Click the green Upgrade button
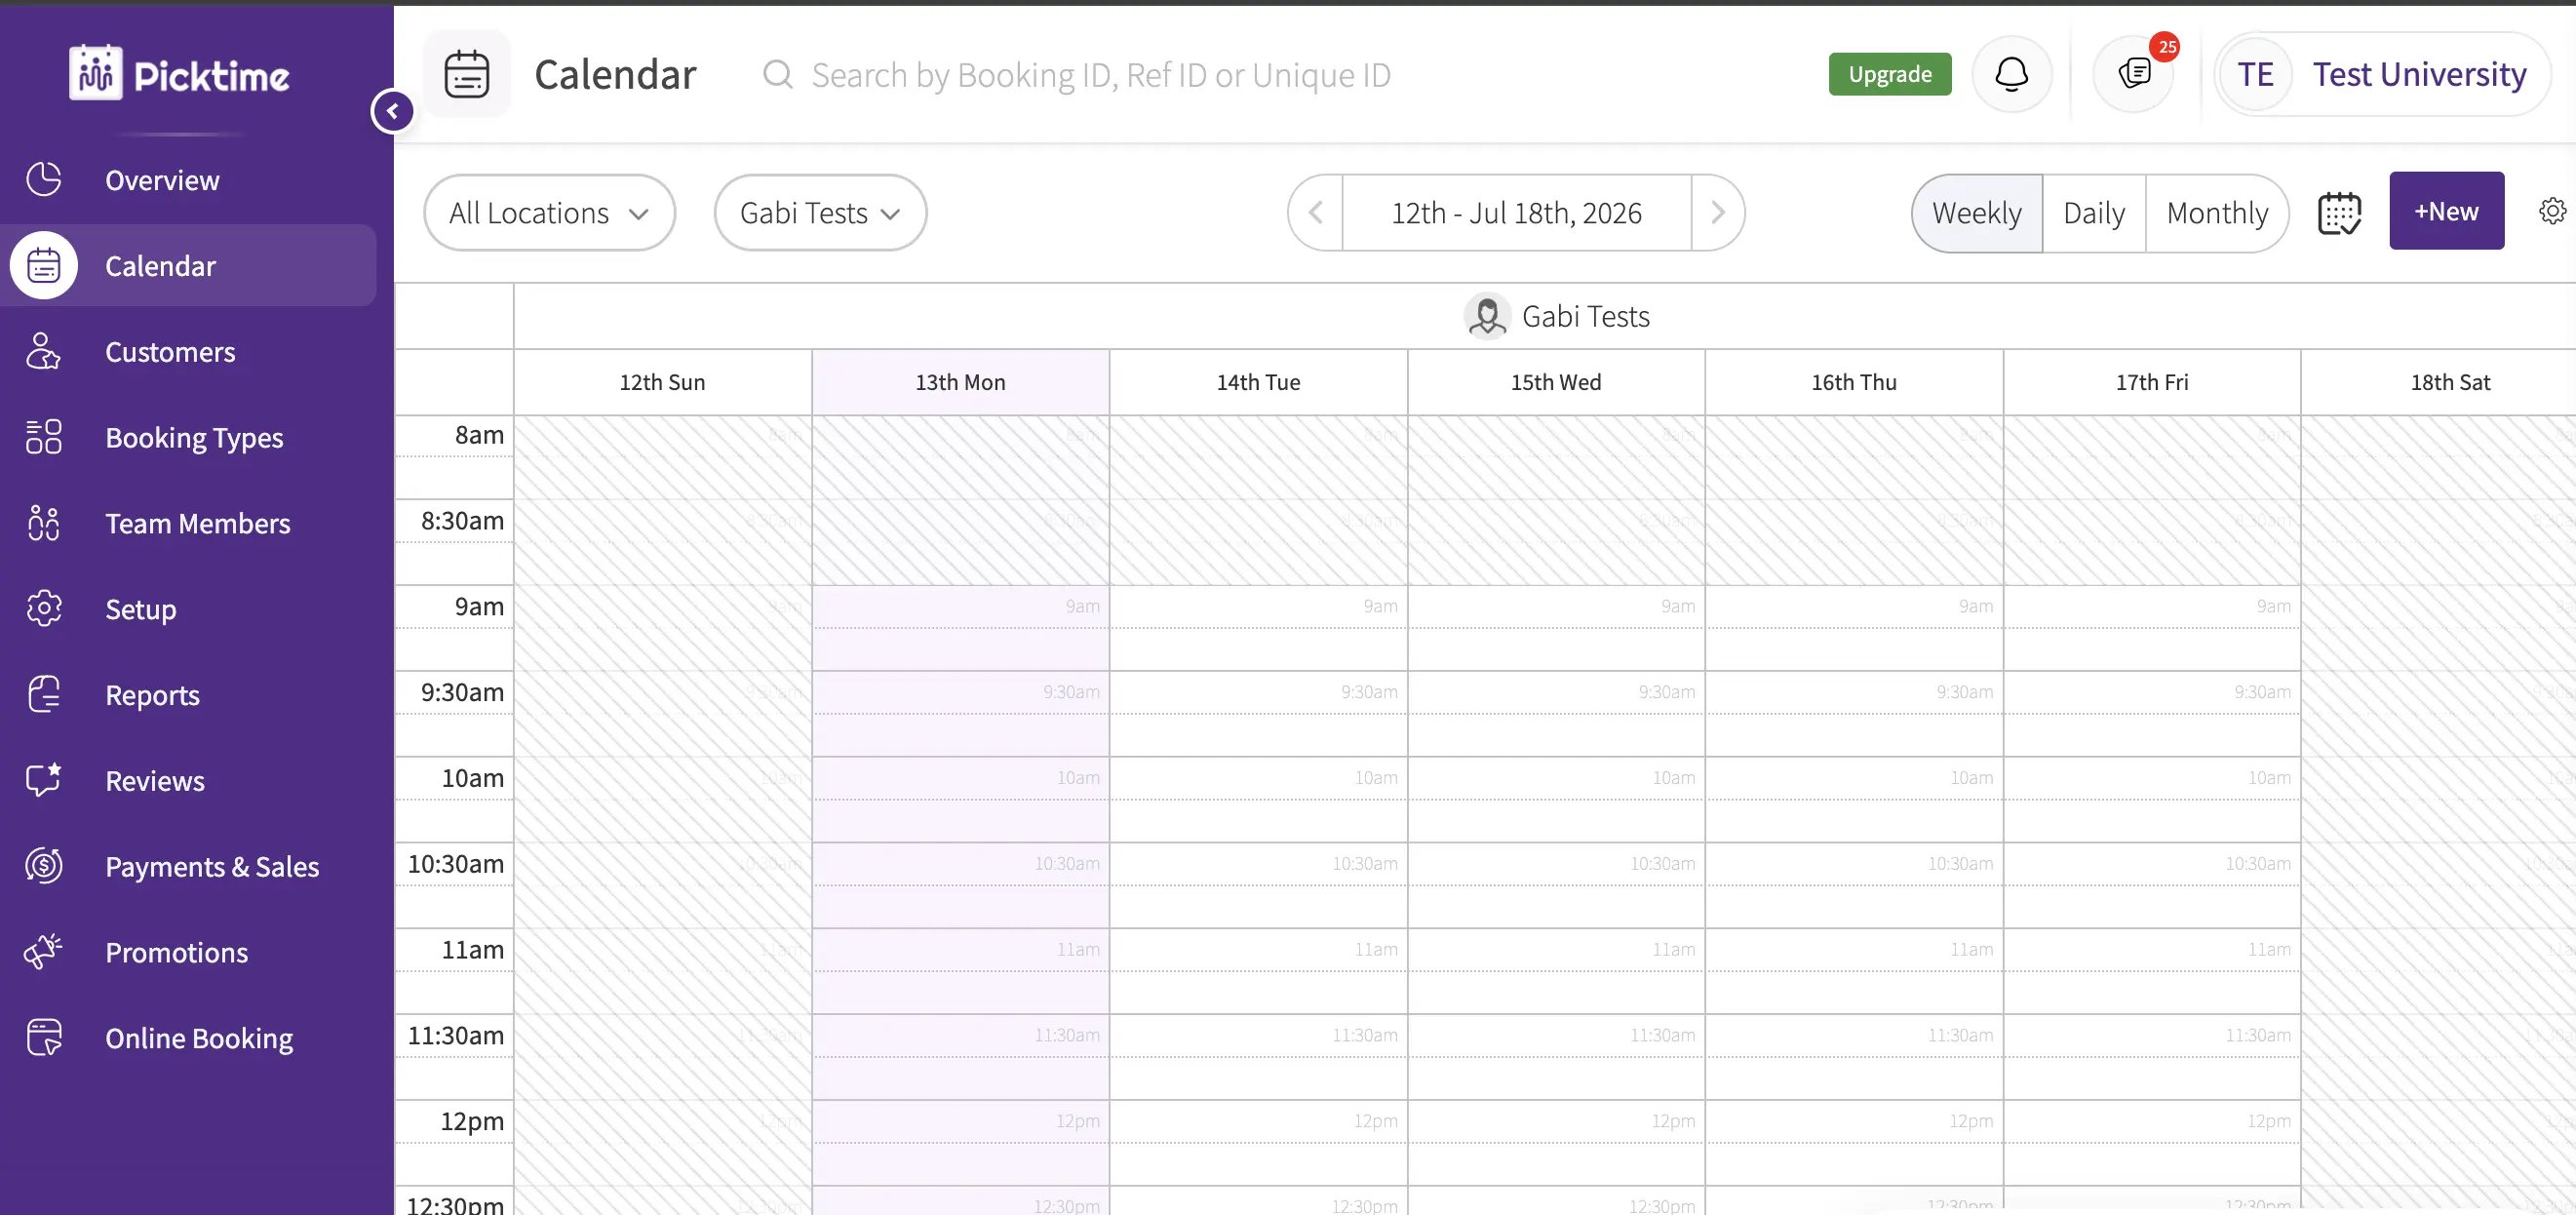The image size is (2576, 1215). coord(1890,74)
